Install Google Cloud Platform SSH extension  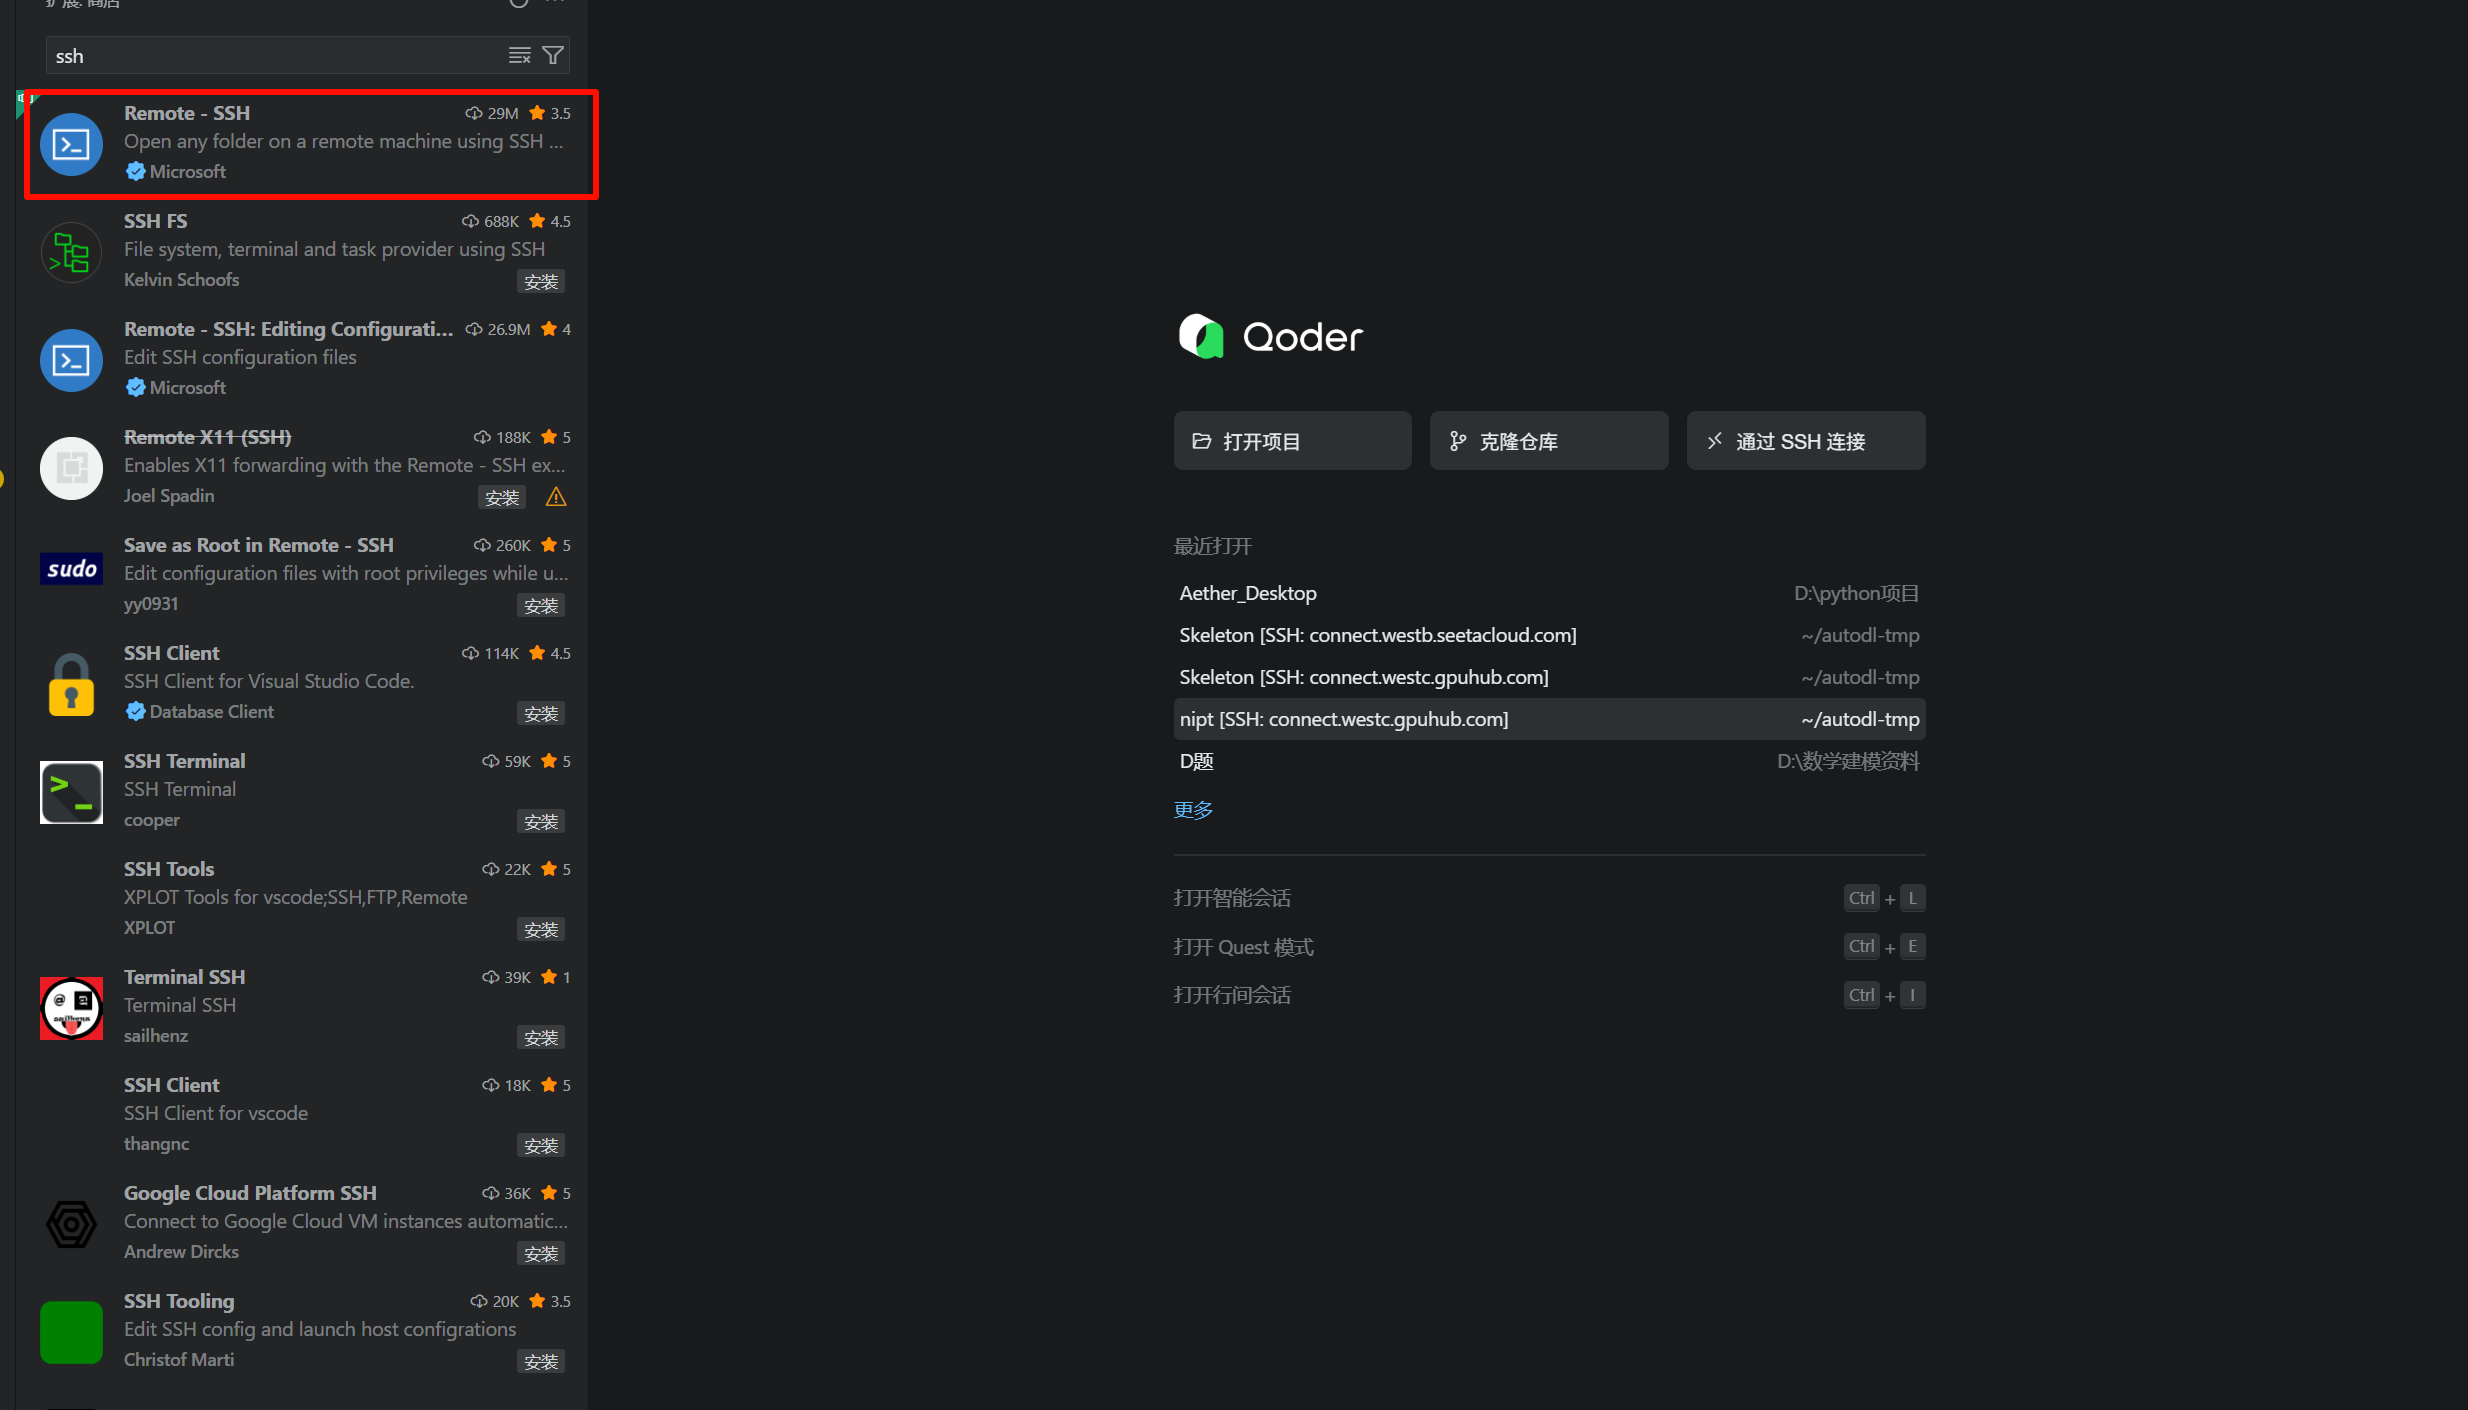tap(541, 1254)
